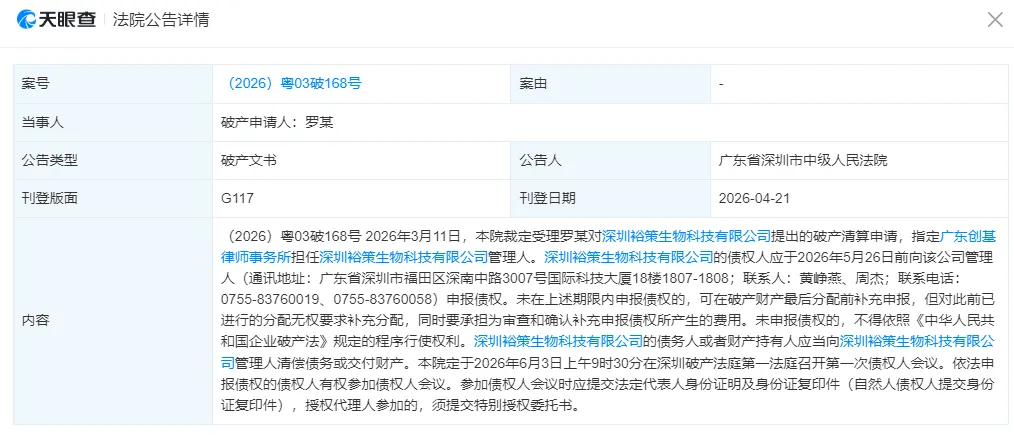Image resolution: width=1014 pixels, height=438 pixels.
Task: Click 广东省深圳市中级人民法院 value
Action: click(803, 160)
